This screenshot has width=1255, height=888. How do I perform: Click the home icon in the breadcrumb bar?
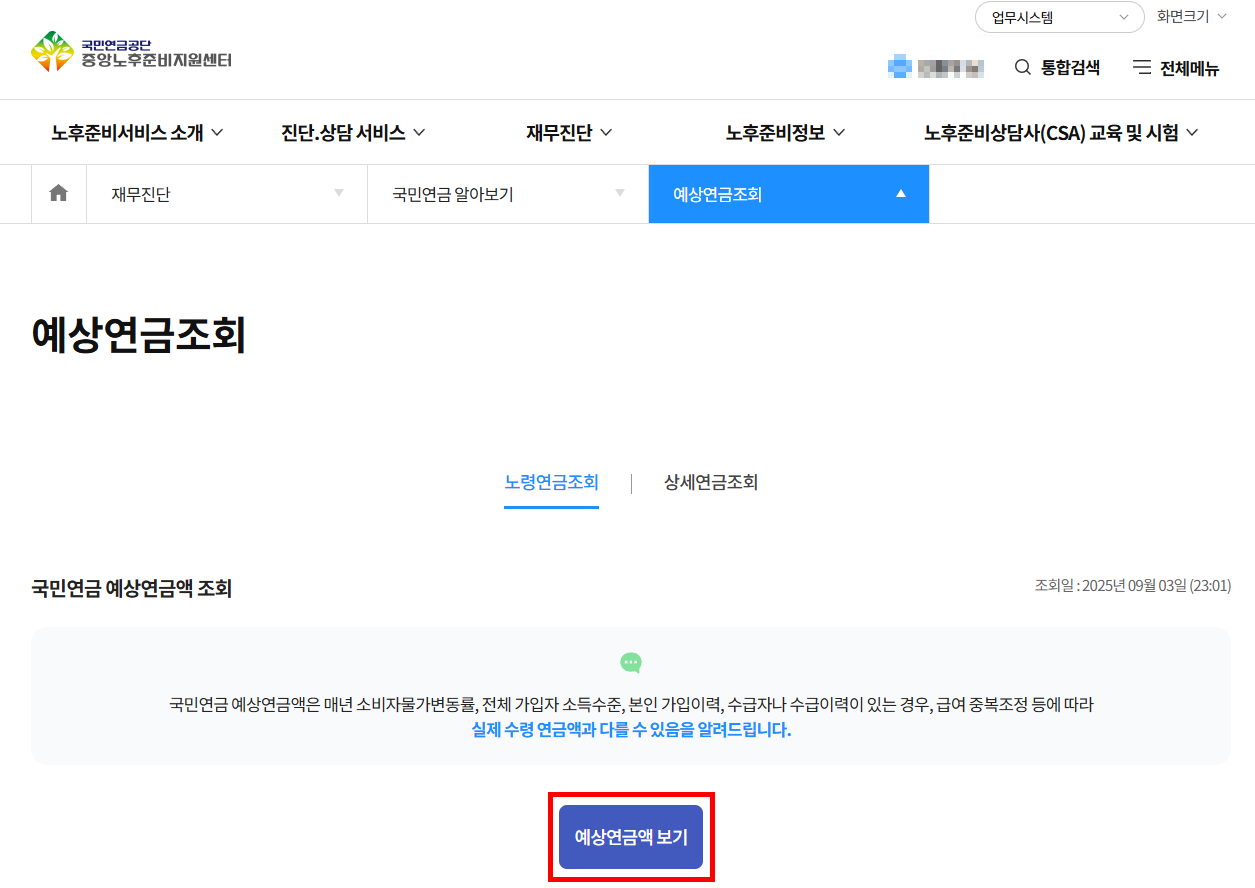pyautogui.click(x=58, y=193)
